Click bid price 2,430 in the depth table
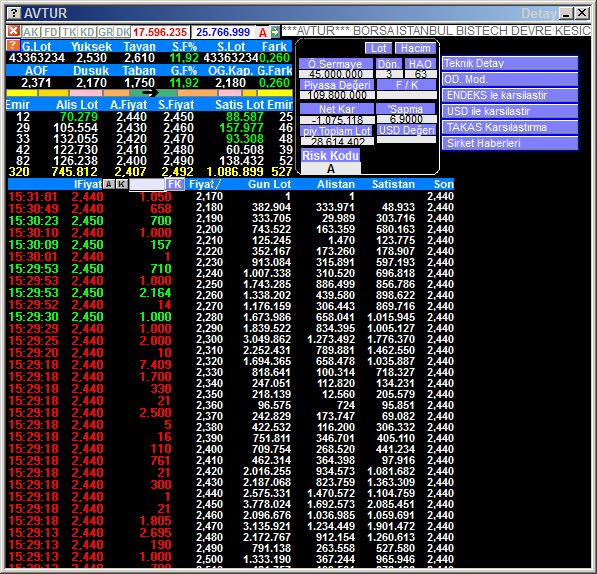Screen dimensions: 597x574 tap(131, 128)
